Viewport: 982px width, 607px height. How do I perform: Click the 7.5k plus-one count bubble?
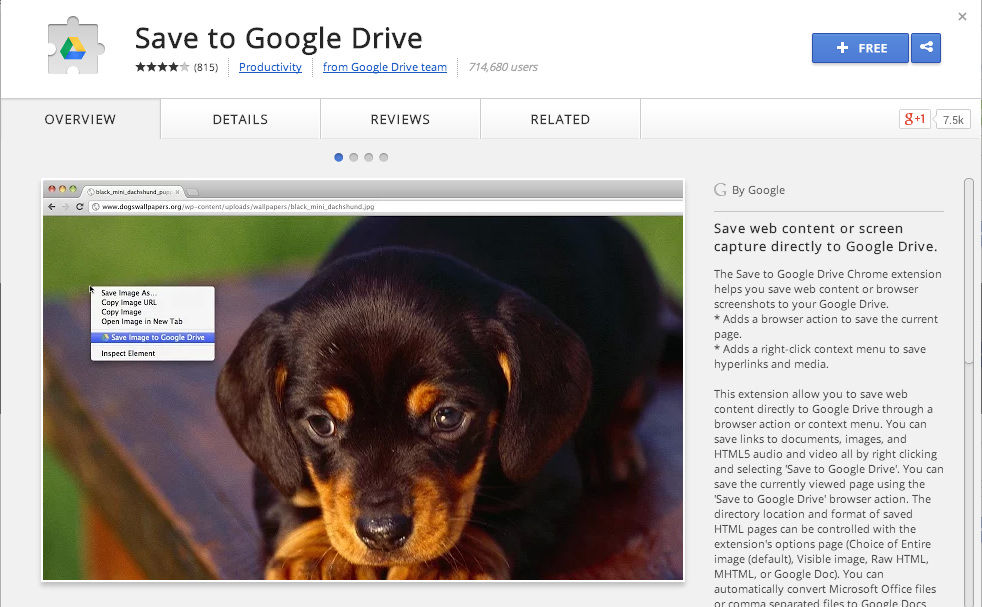point(953,119)
